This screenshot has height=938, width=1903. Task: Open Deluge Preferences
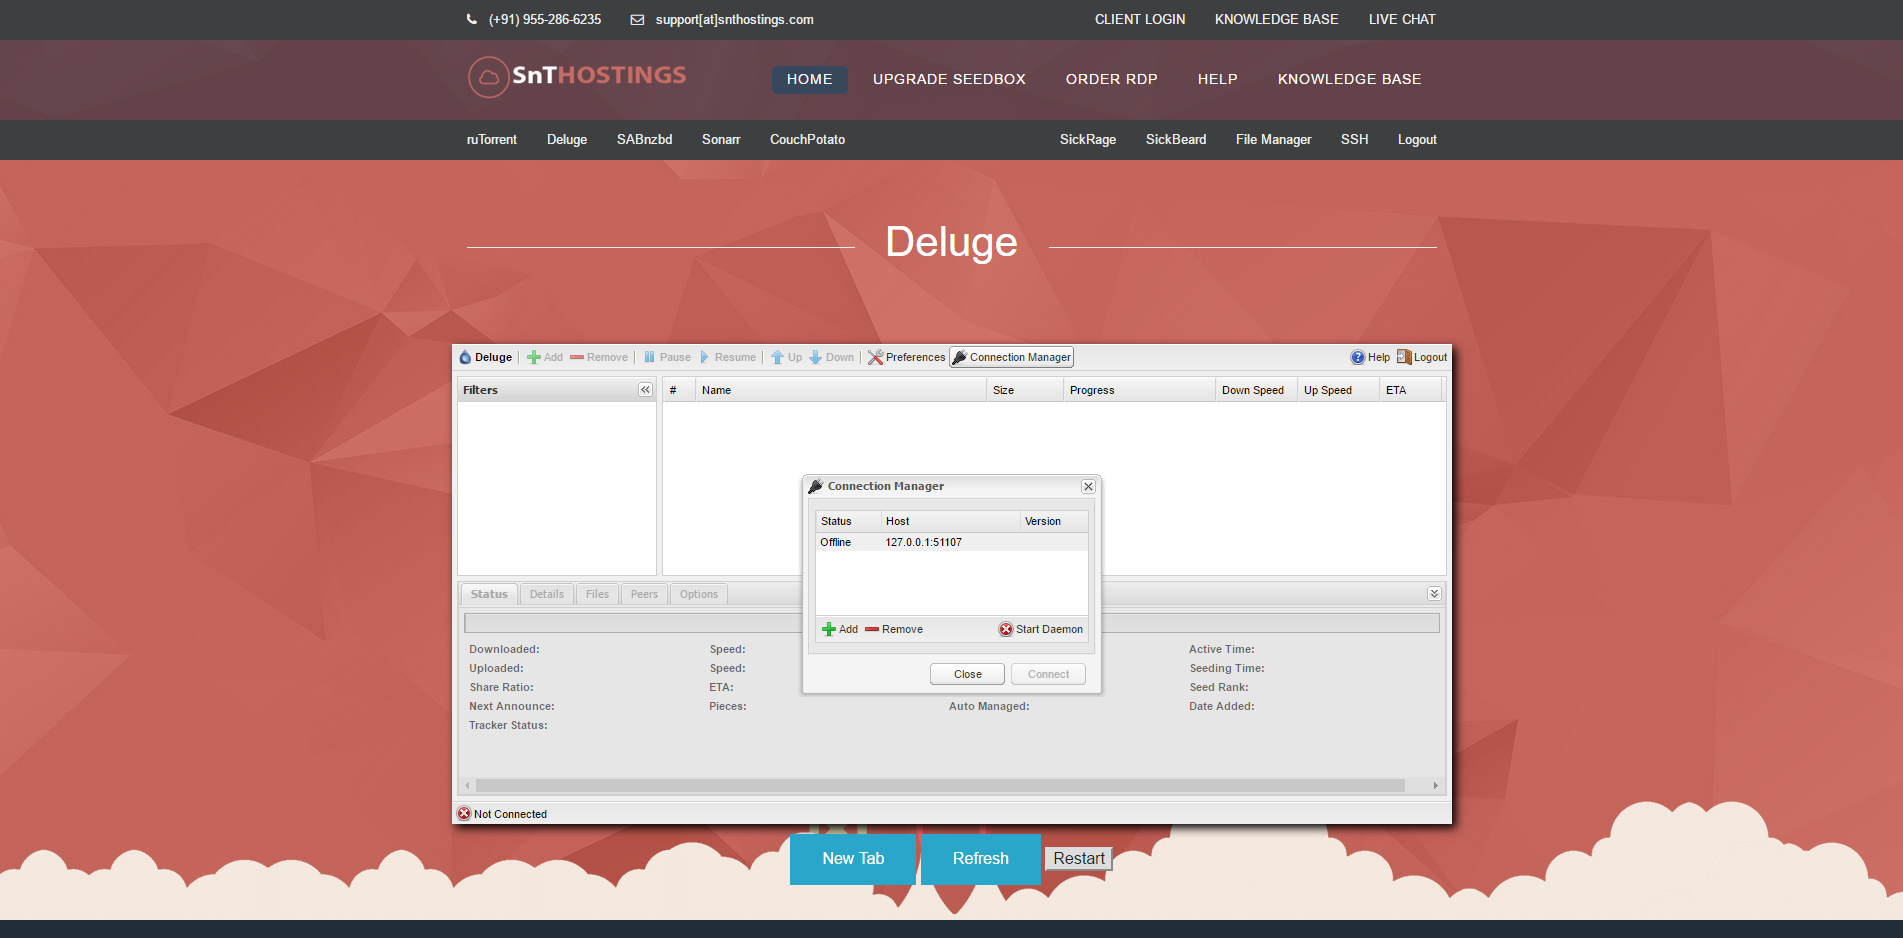point(906,357)
